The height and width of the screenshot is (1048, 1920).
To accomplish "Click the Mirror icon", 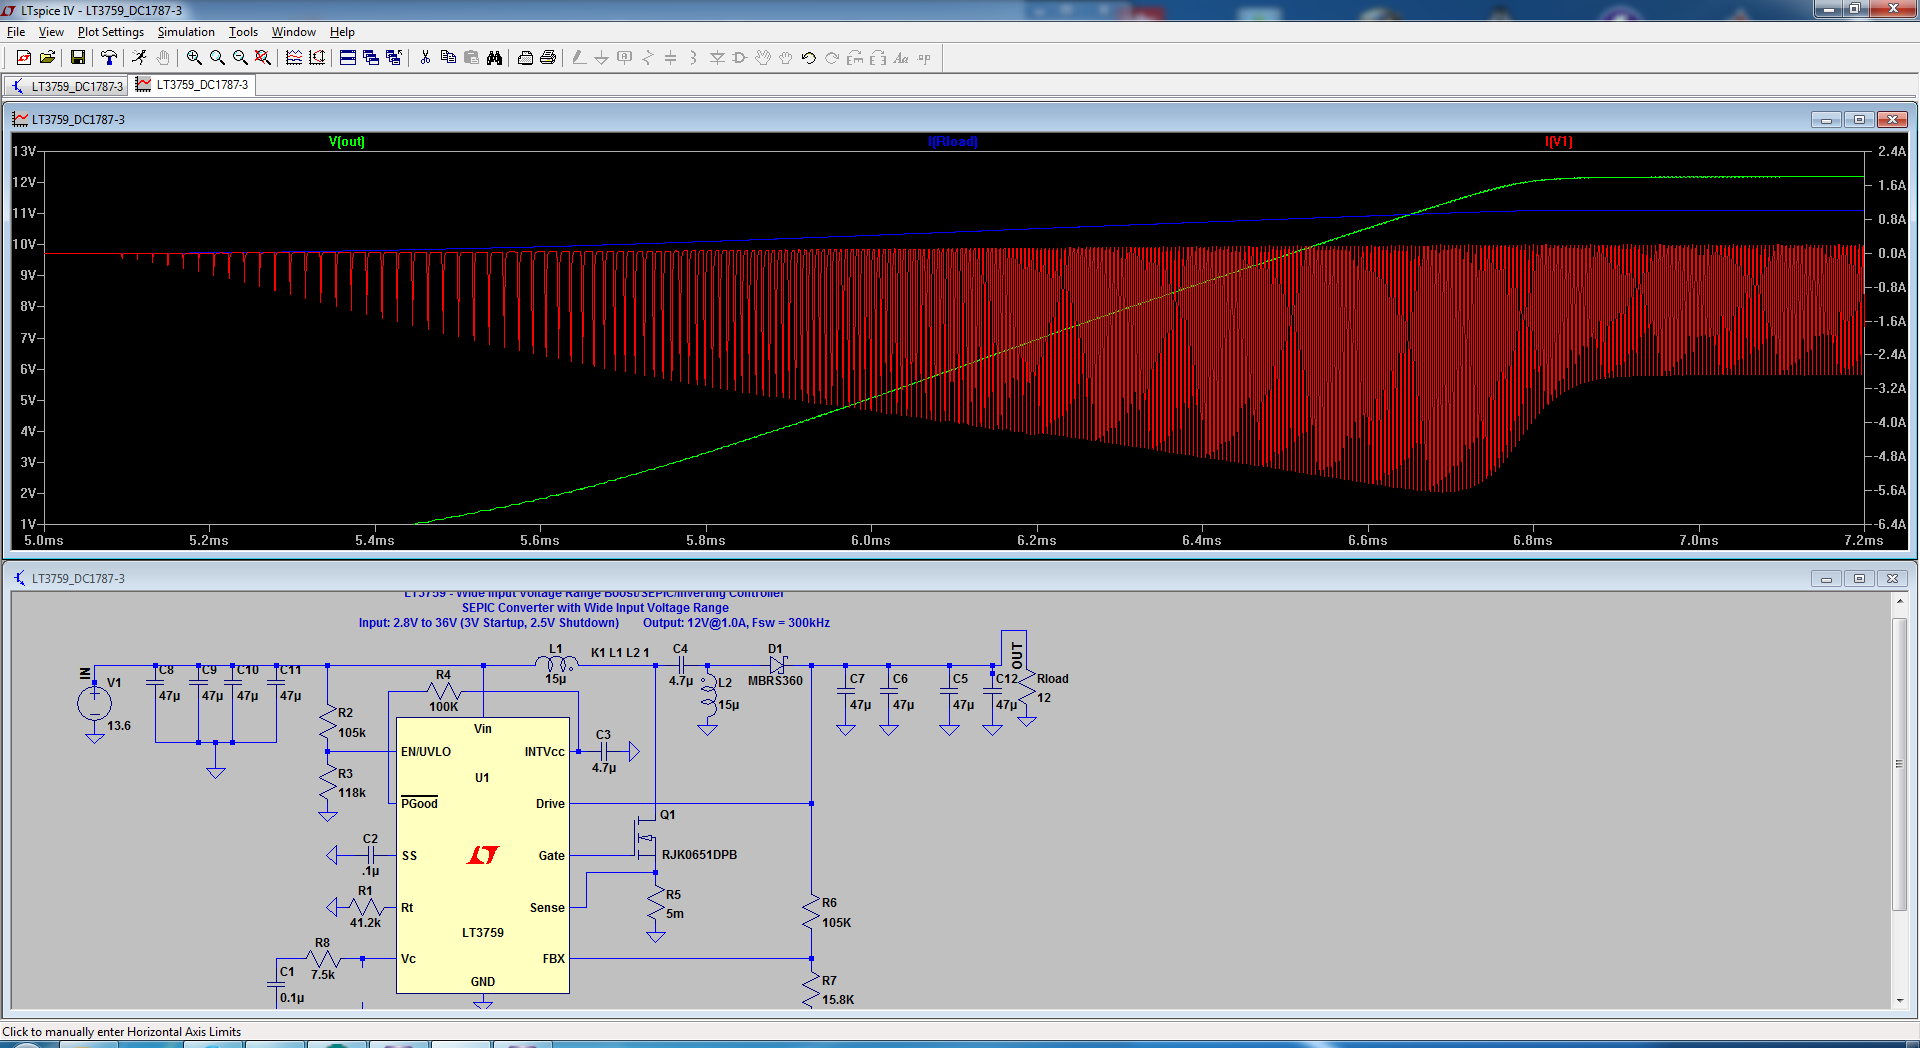I will tap(878, 58).
